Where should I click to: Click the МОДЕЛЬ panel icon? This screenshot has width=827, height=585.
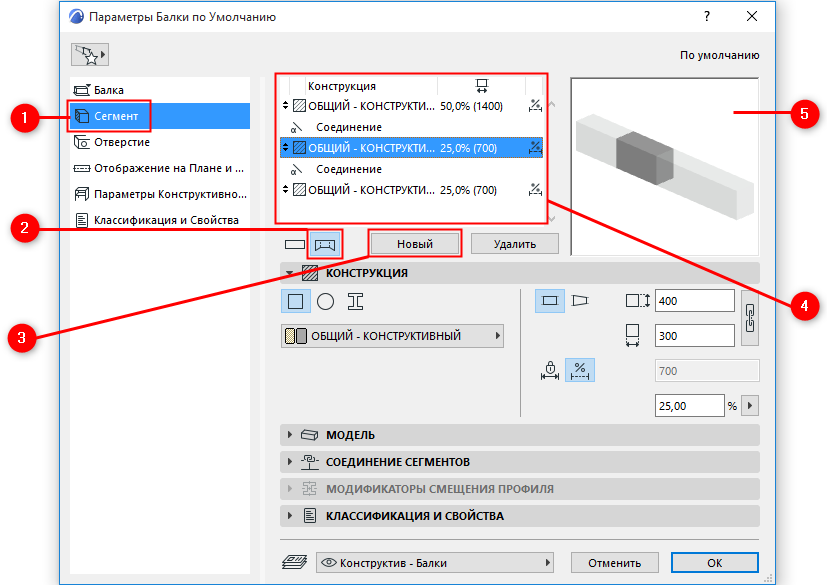tap(310, 435)
